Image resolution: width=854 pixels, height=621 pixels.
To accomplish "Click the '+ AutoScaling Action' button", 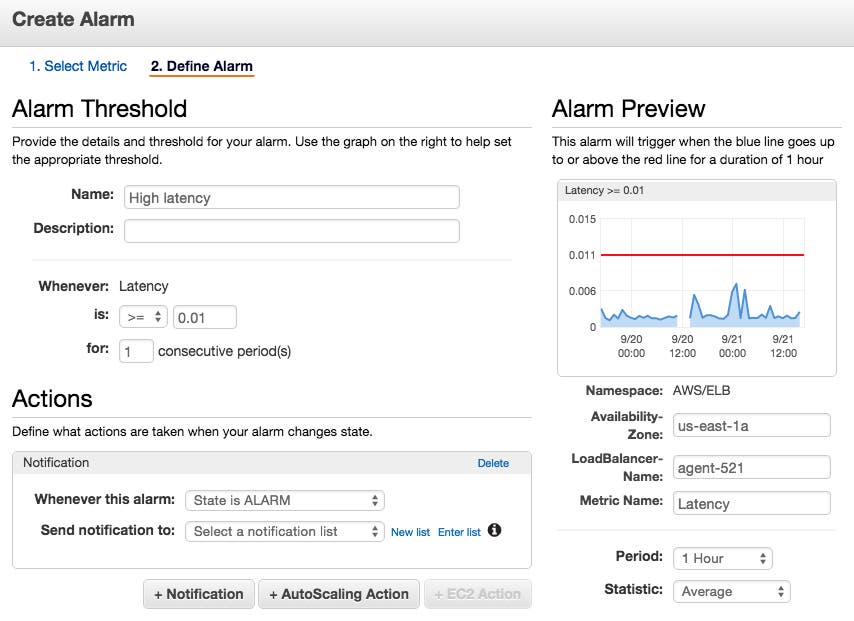I will 341,594.
